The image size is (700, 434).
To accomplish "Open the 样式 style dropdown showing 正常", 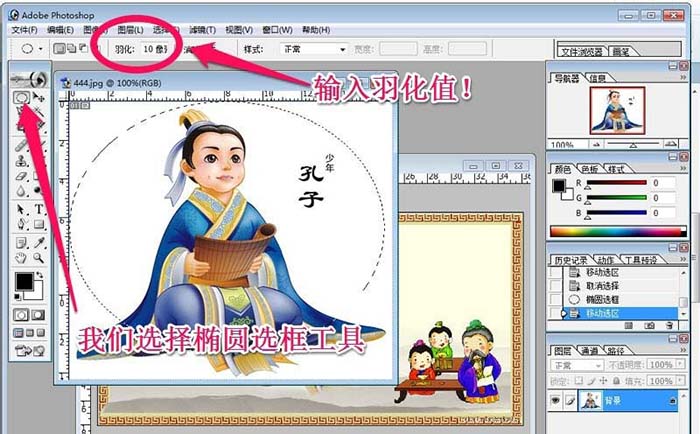I will [313, 49].
